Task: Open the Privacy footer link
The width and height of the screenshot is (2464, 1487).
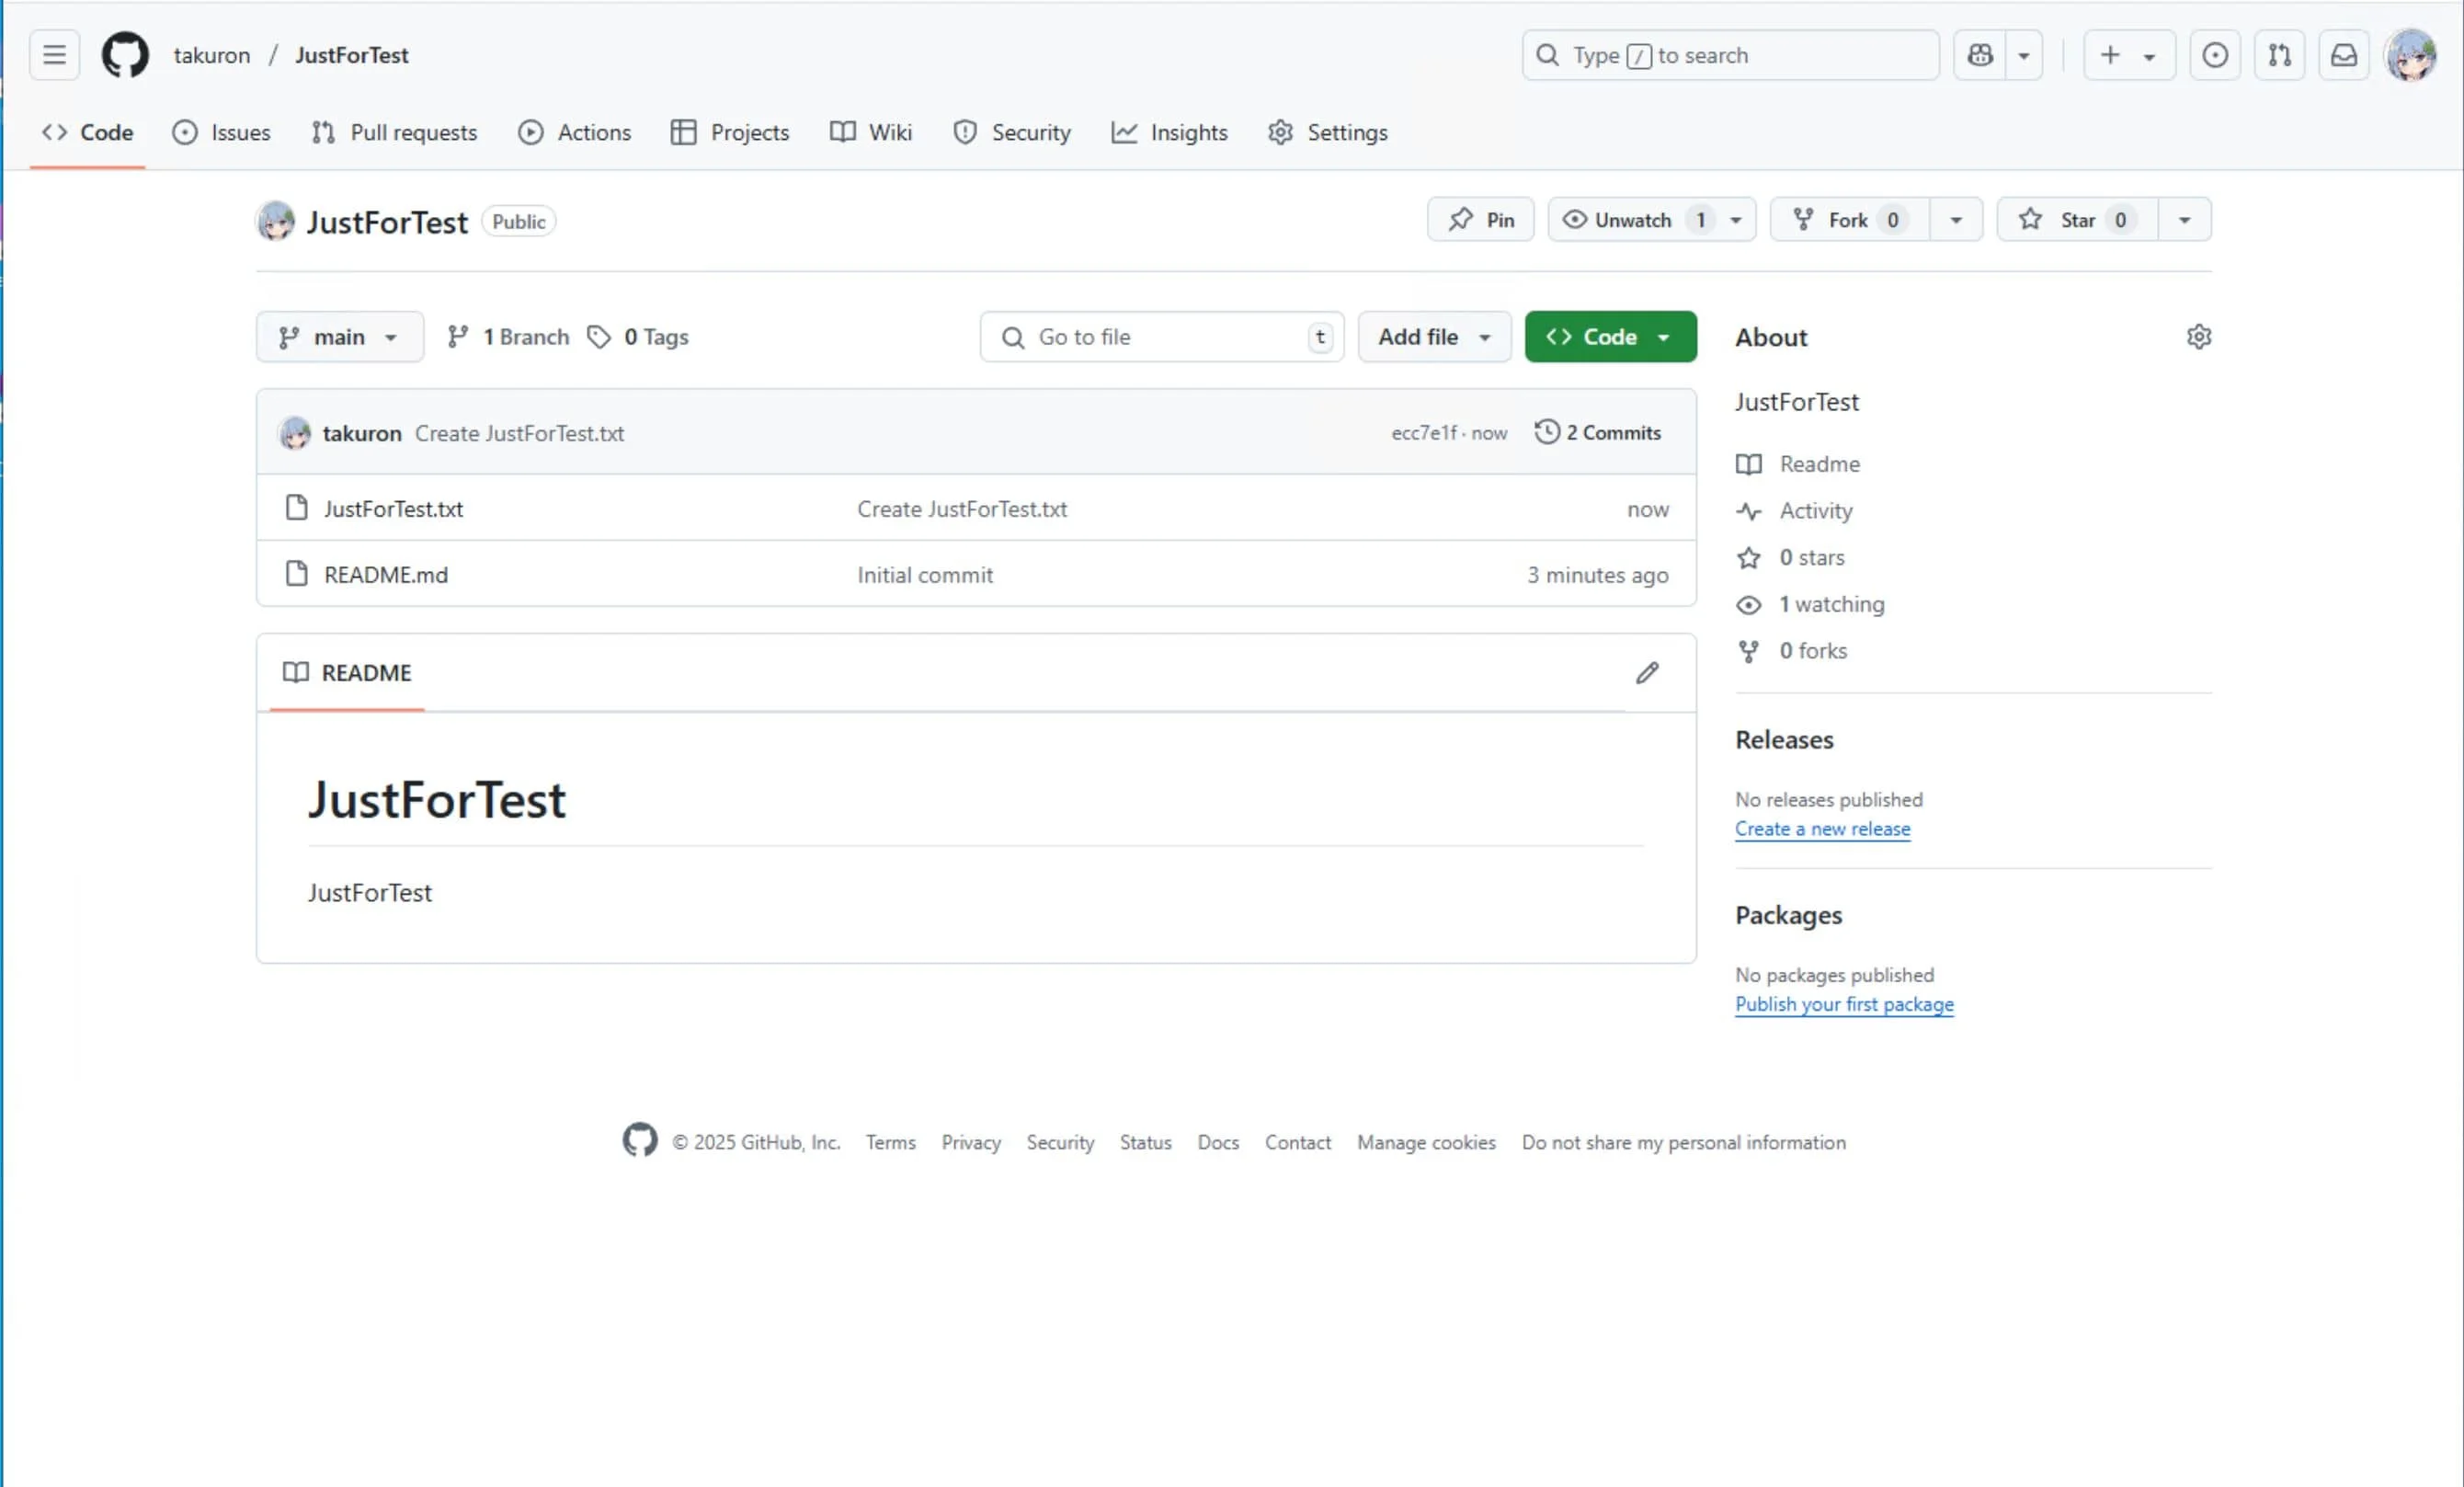Action: coord(971,1142)
